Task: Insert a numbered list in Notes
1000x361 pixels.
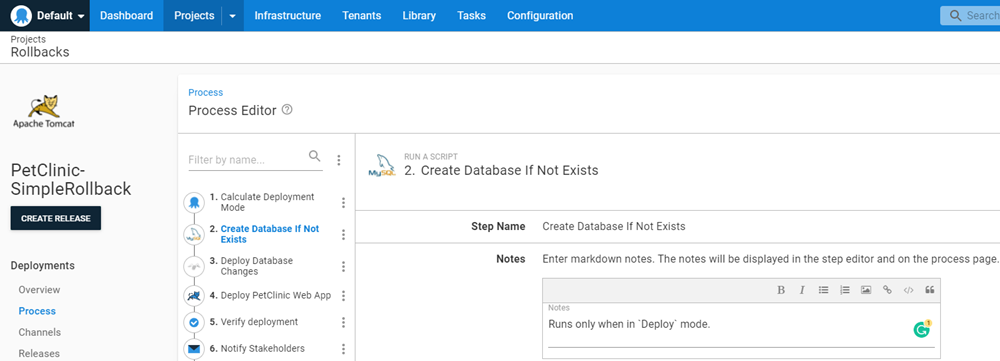Action: tap(844, 290)
